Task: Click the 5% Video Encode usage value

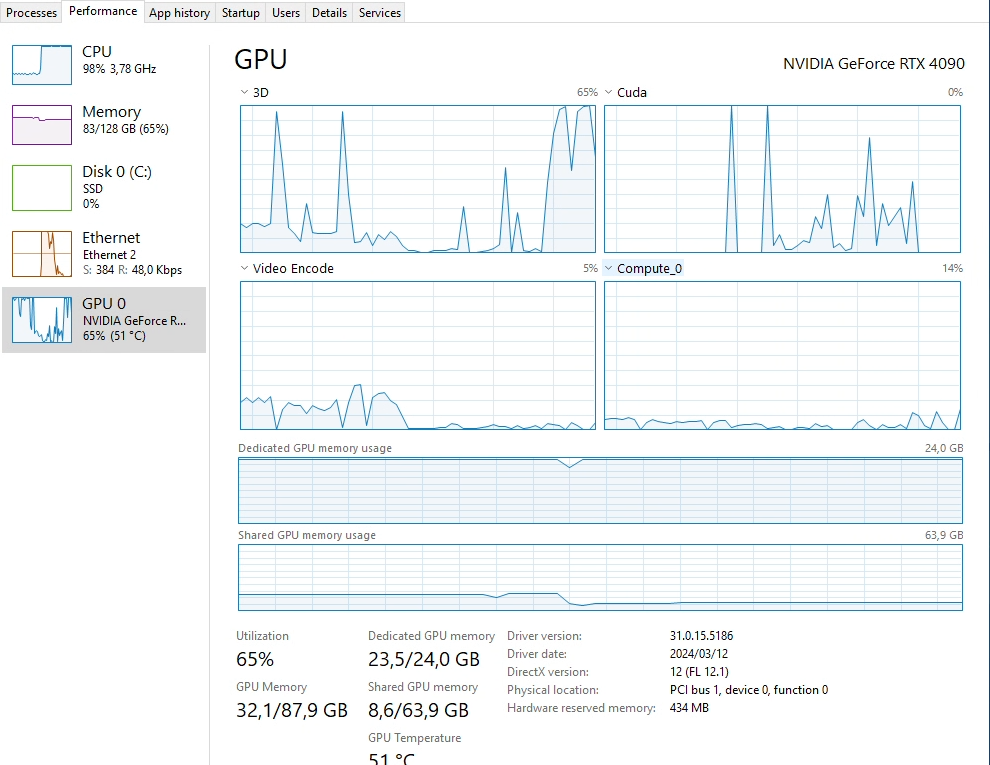Action: click(x=590, y=268)
